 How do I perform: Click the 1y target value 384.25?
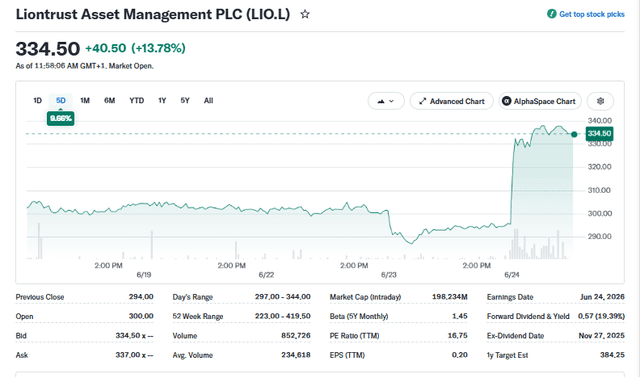coord(612,355)
